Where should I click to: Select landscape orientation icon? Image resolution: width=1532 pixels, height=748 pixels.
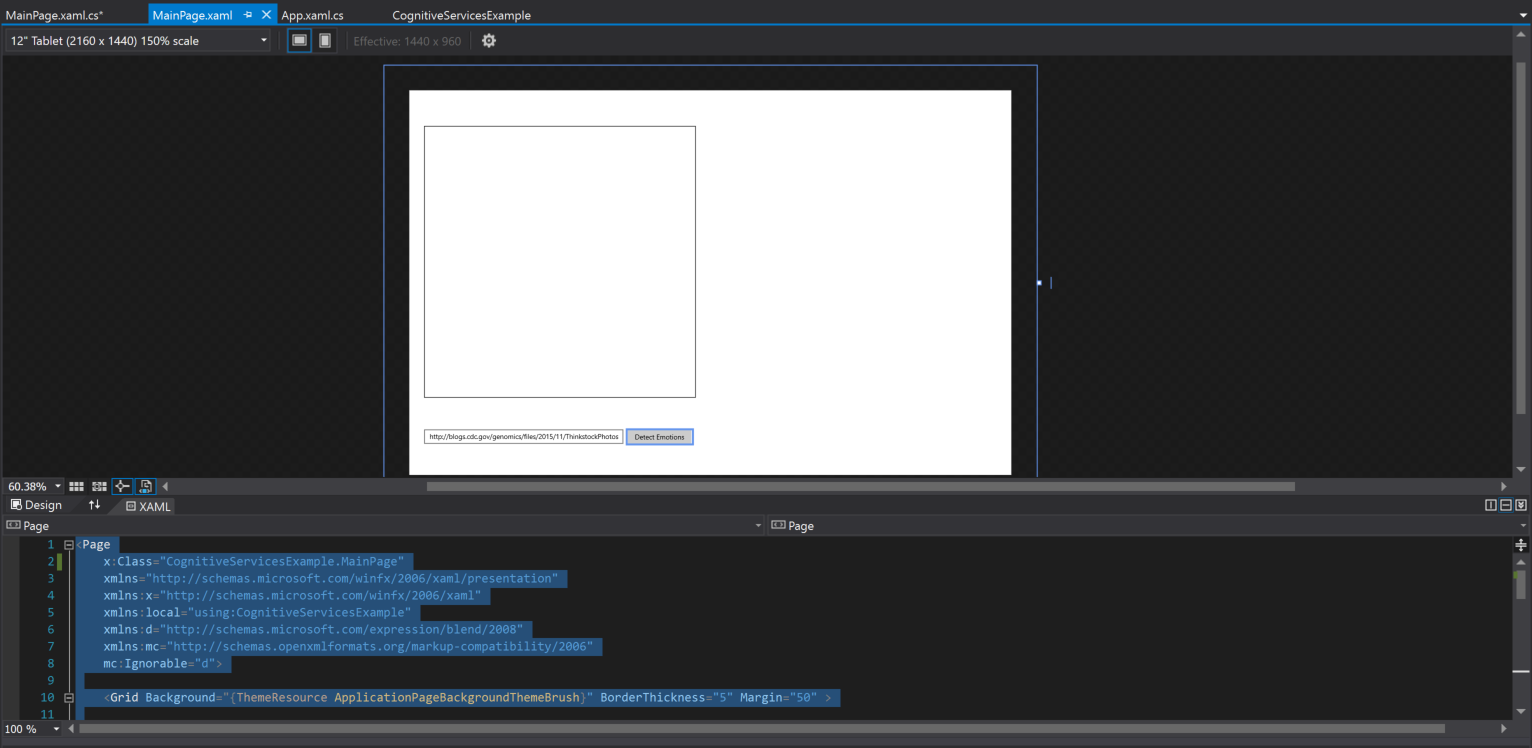coord(299,41)
